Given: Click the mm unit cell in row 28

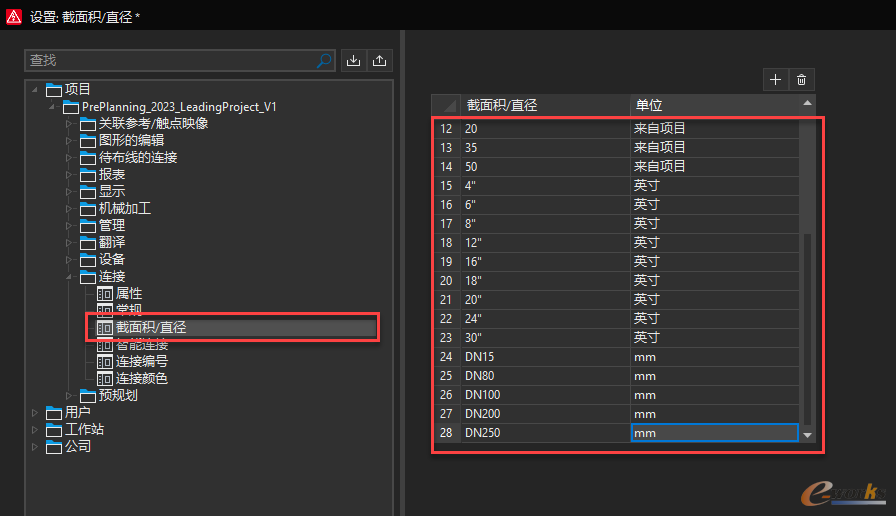Looking at the screenshot, I should (x=714, y=433).
